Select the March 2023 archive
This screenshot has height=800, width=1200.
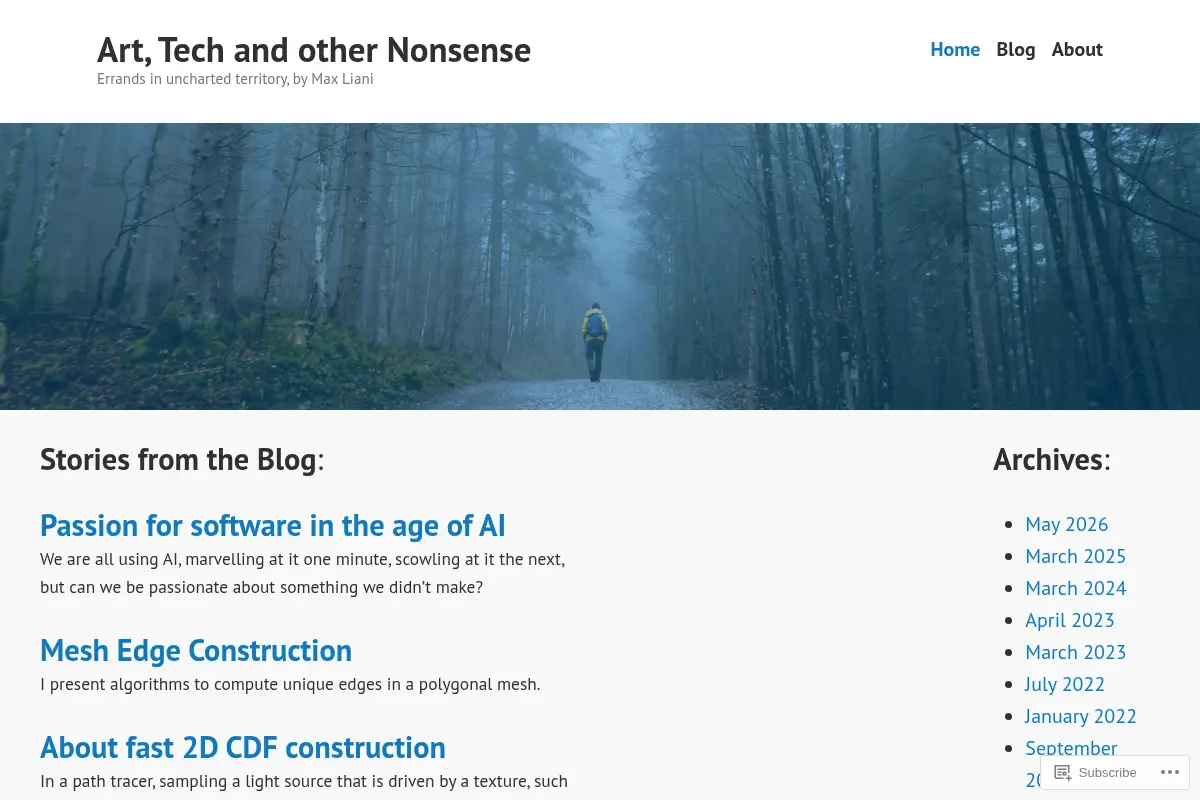[1075, 652]
